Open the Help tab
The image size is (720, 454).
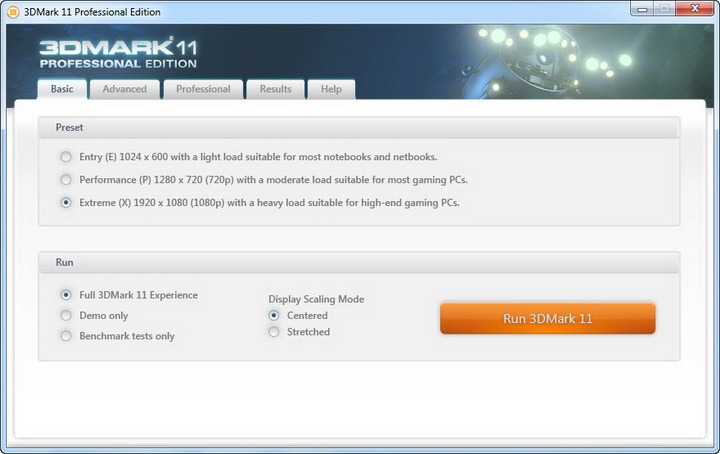click(331, 89)
